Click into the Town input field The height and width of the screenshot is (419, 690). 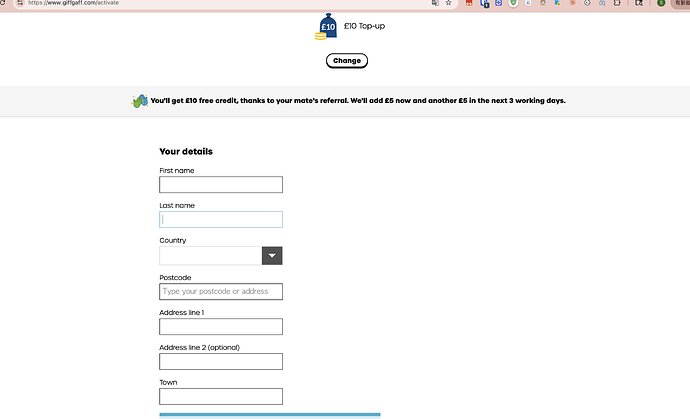[x=221, y=397]
